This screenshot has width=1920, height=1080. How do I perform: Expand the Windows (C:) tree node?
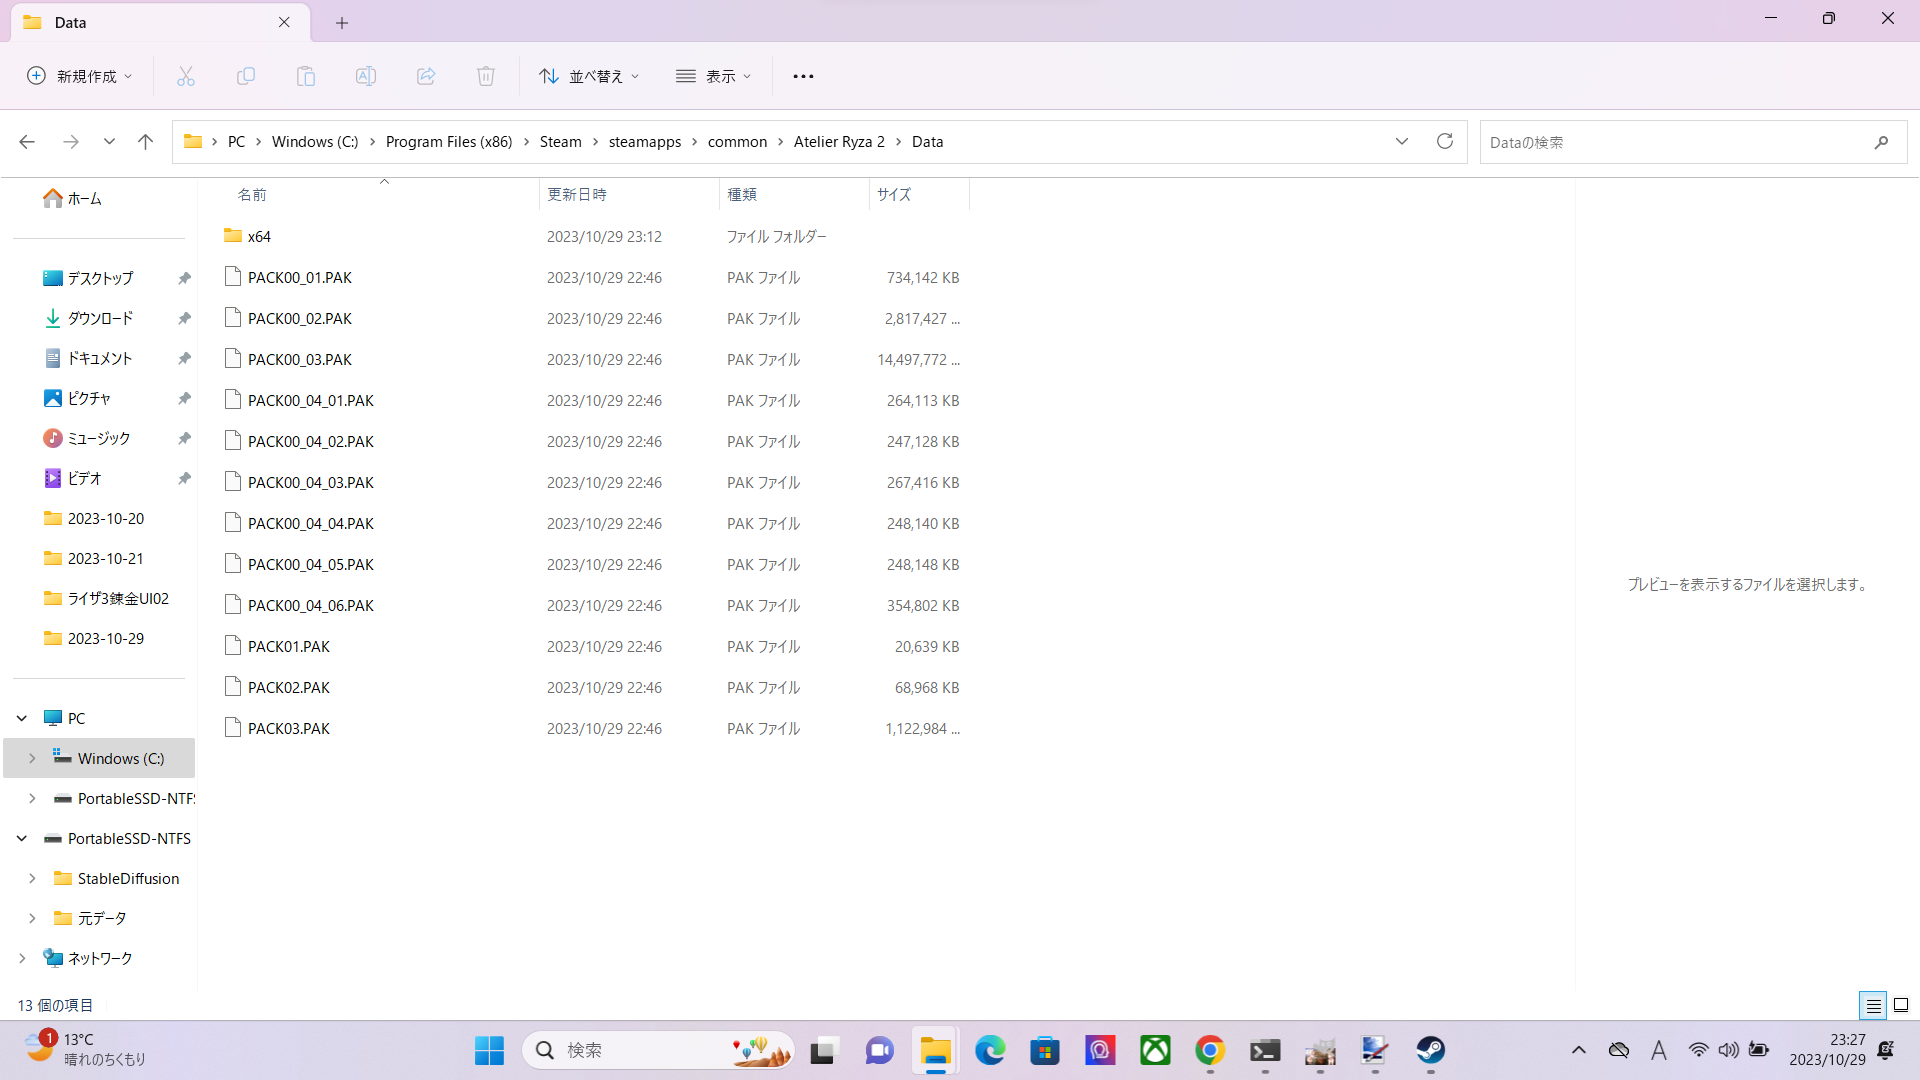point(32,758)
